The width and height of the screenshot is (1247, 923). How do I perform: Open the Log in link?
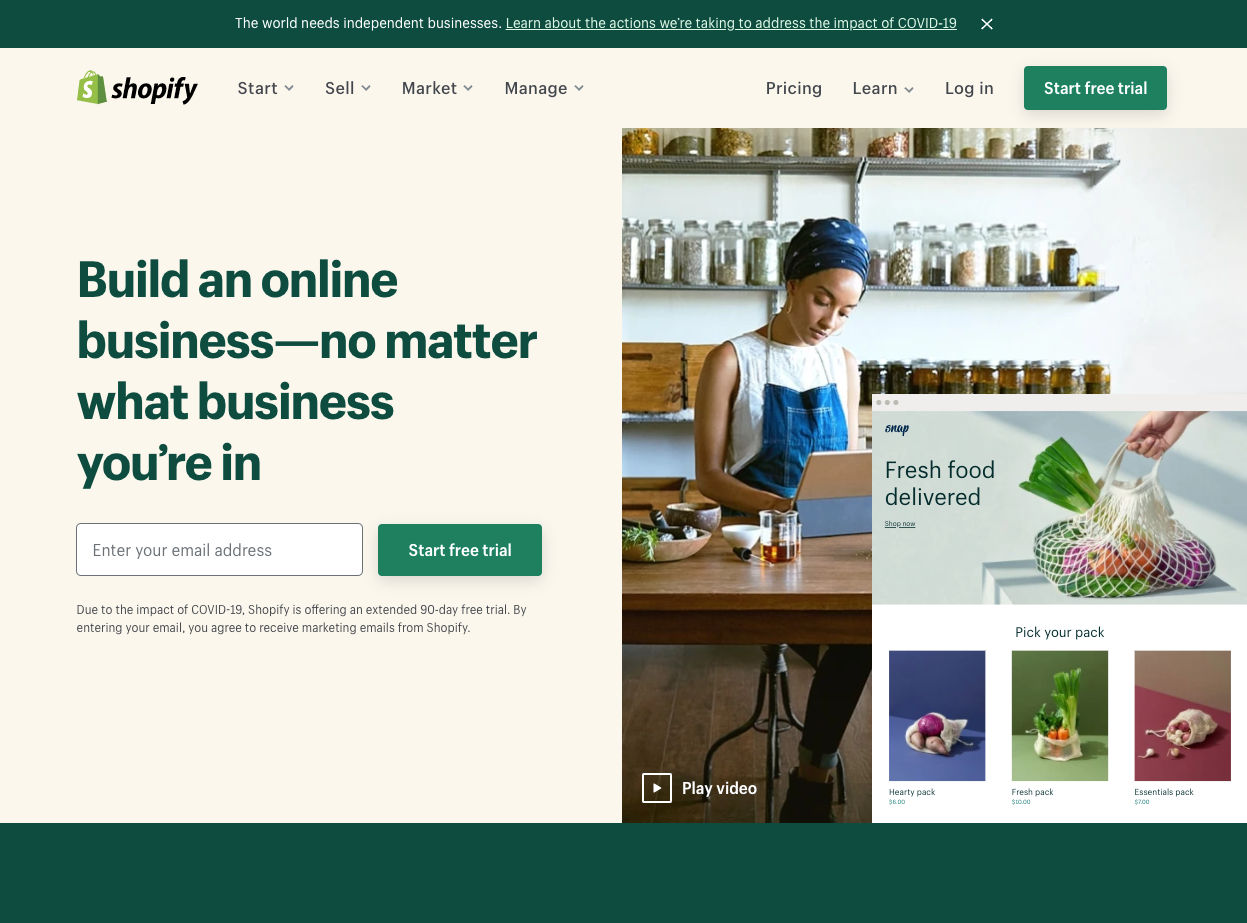969,88
